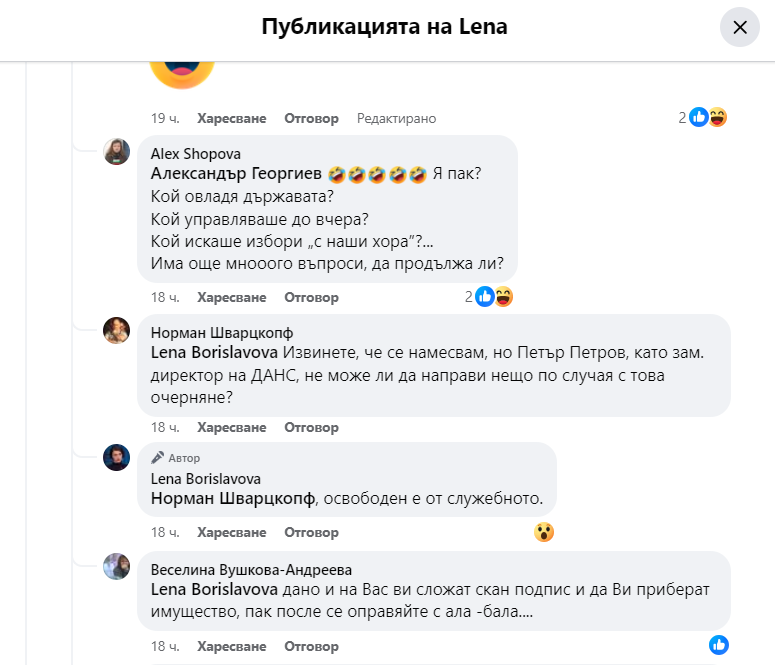The image size is (775, 665).
Task: Click the Александър Георгиев mention
Action: tap(236, 173)
